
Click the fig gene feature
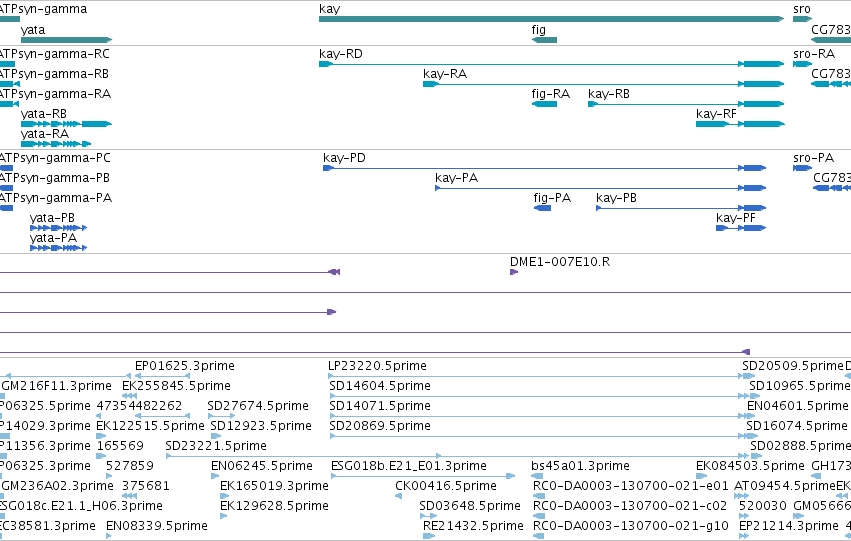click(x=544, y=40)
